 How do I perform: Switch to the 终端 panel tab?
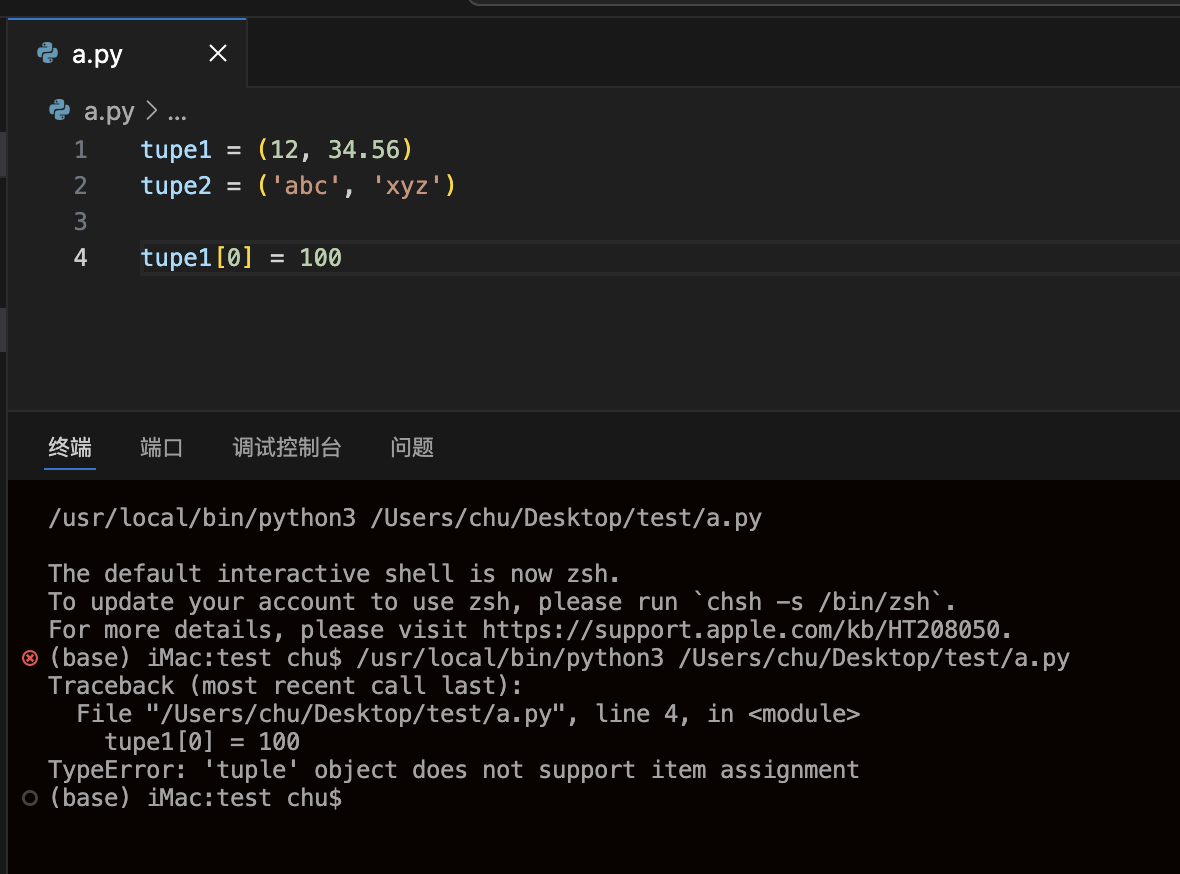point(70,447)
